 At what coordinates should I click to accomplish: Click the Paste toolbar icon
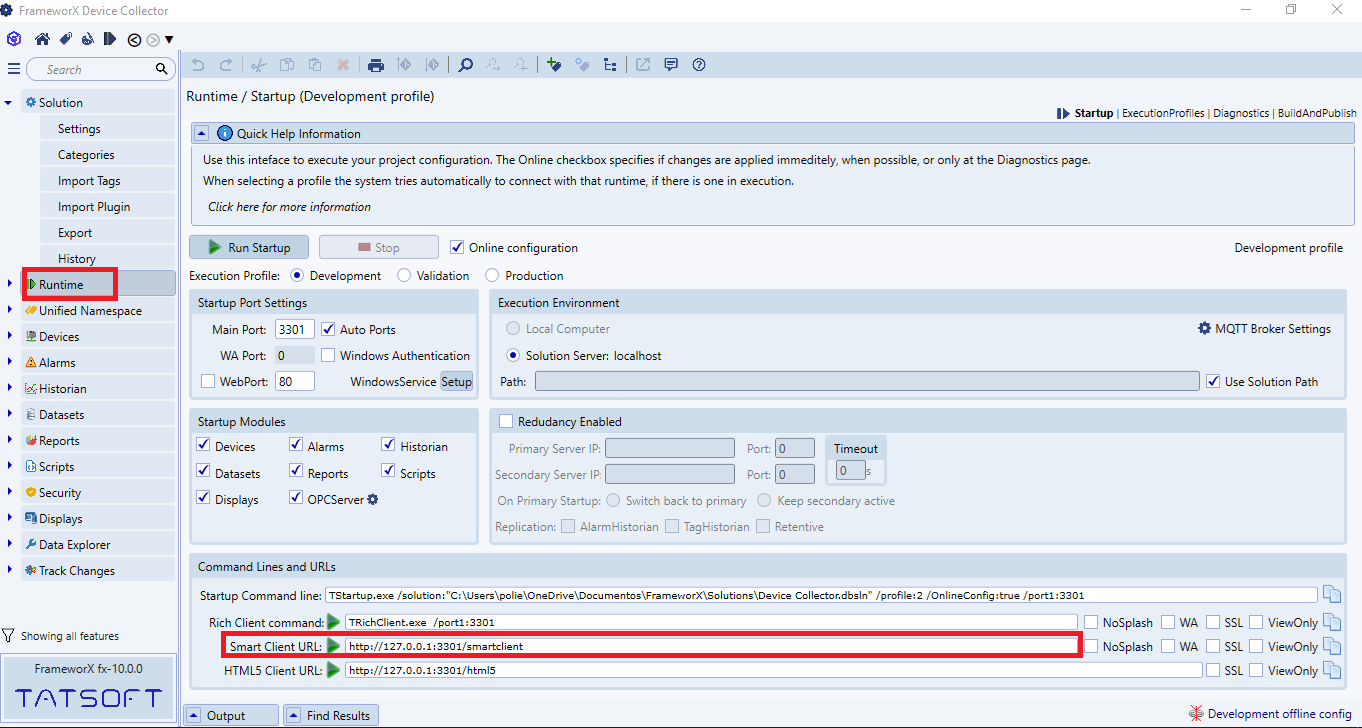pyautogui.click(x=315, y=65)
